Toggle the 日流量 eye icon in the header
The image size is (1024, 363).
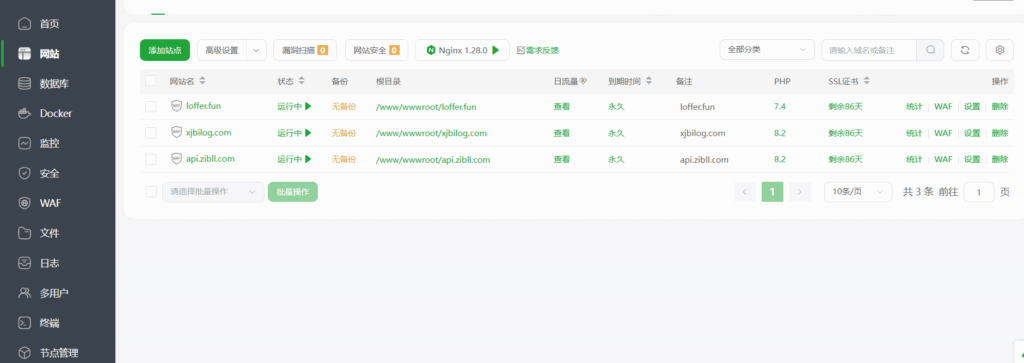tap(583, 81)
